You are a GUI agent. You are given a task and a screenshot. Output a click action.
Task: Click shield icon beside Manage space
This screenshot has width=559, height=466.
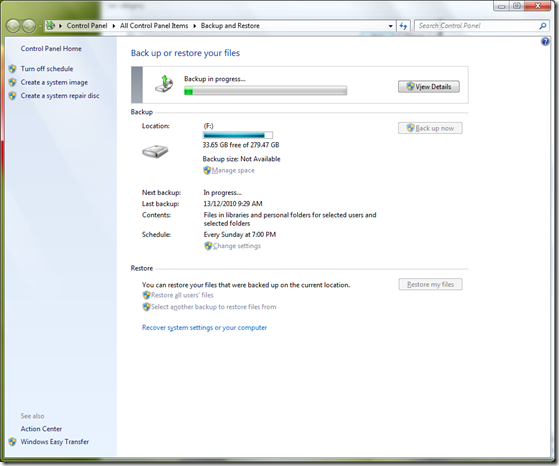(x=207, y=170)
